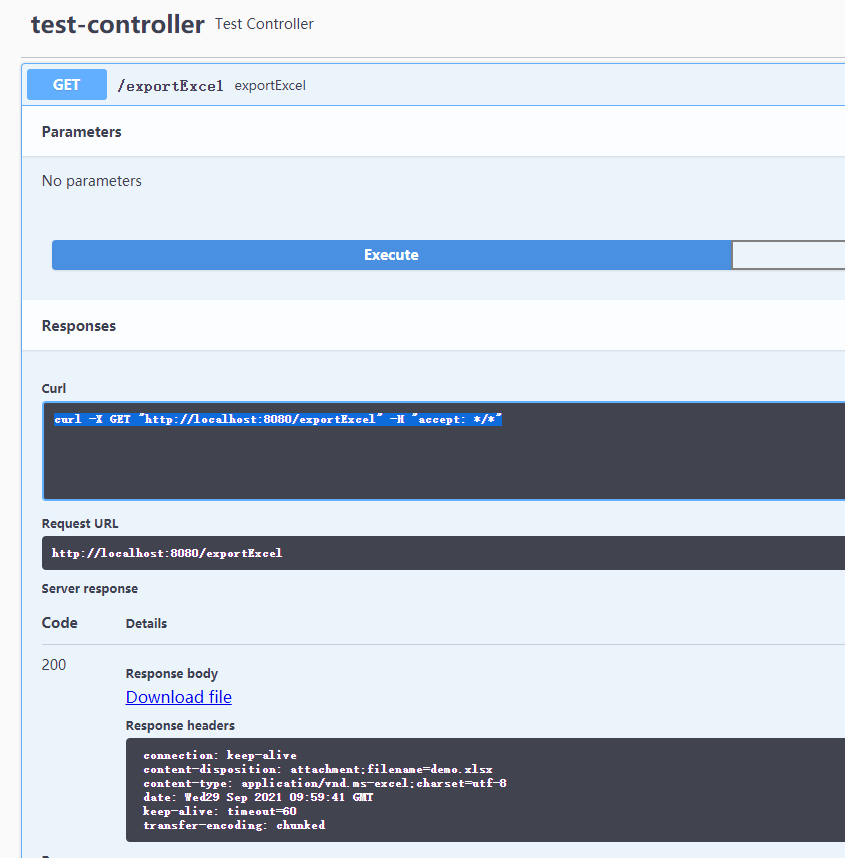845x858 pixels.
Task: Click the /exportExcel endpoint path
Action: pyautogui.click(x=170, y=86)
